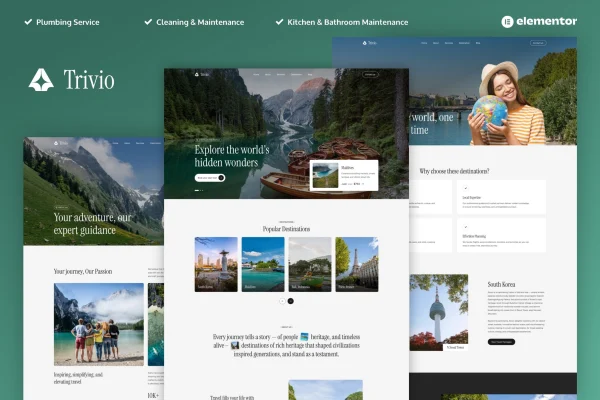The height and width of the screenshot is (400, 600).
Task: Click the checkmark icon above Effective Planning
Action: [x=466, y=227]
